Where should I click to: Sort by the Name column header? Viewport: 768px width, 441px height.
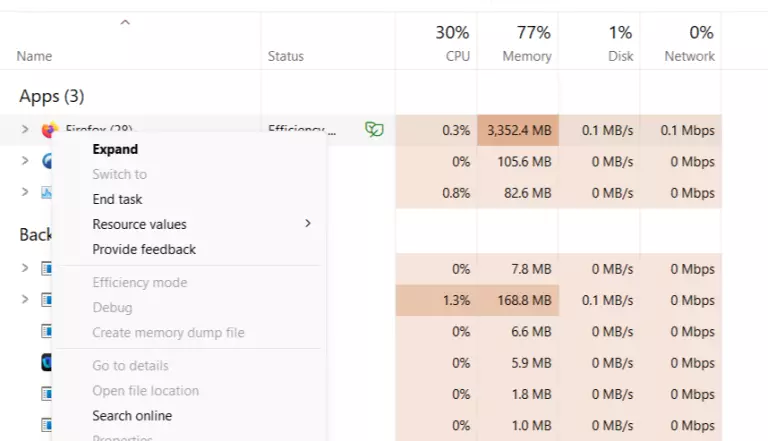[34, 56]
